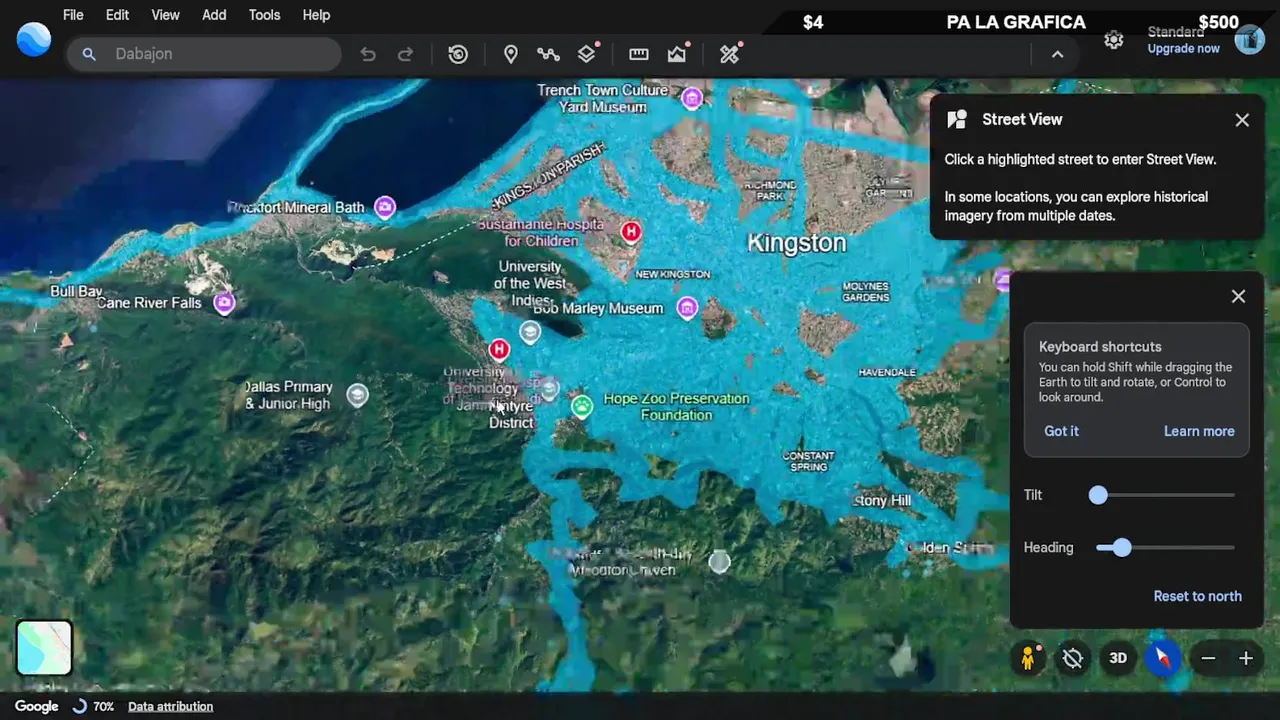Click the Bob Marley Museum marker

(687, 308)
